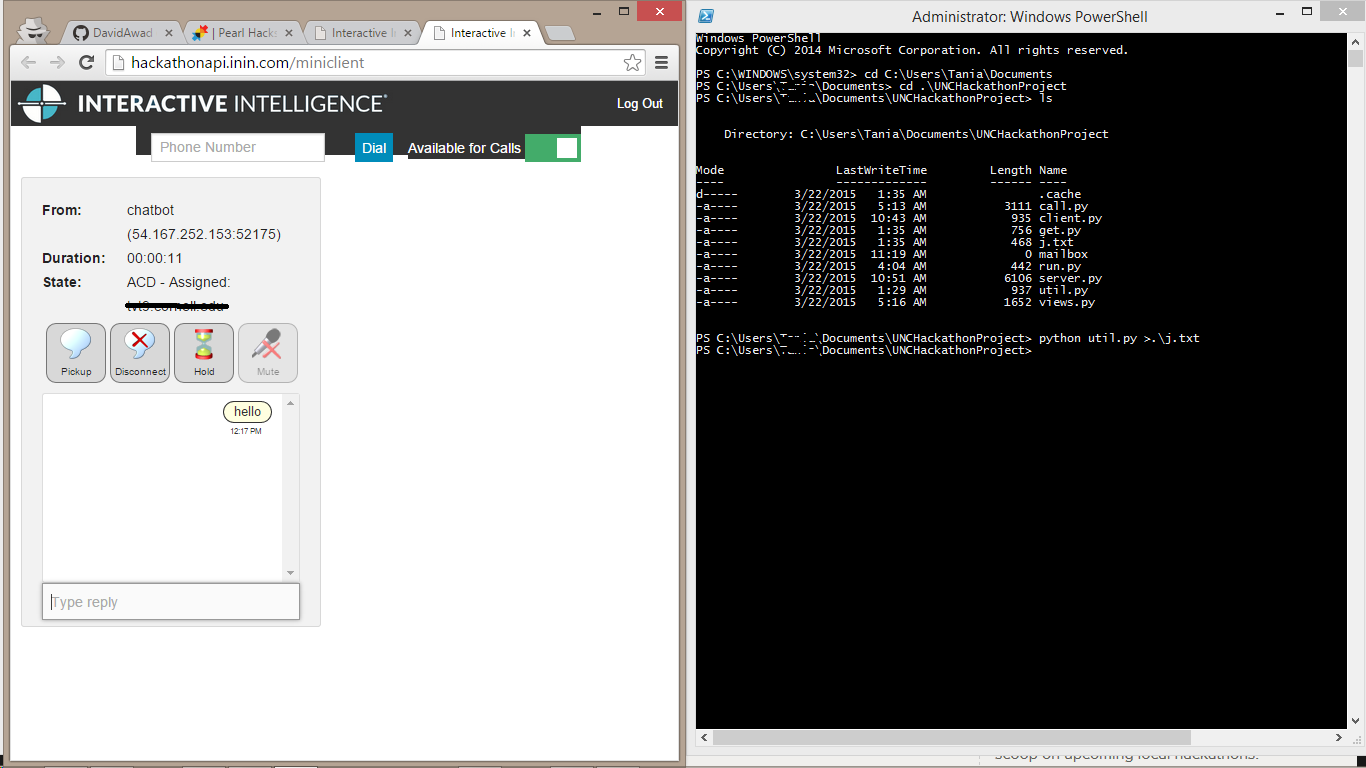Click PowerShell horizontal scrollbar thumb
Viewport: 1366px width, 768px height.
(x=951, y=737)
